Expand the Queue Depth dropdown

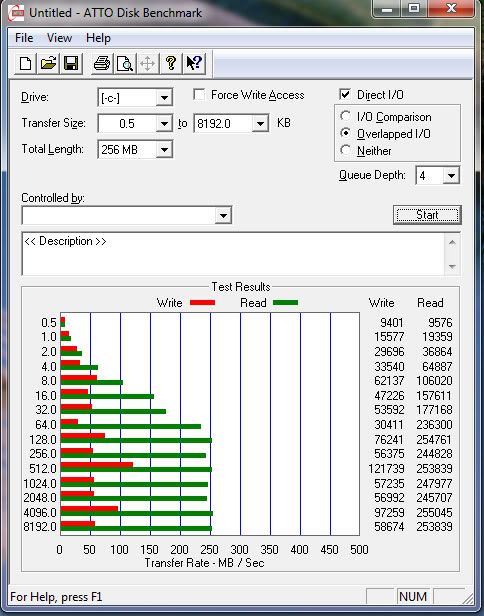451,176
